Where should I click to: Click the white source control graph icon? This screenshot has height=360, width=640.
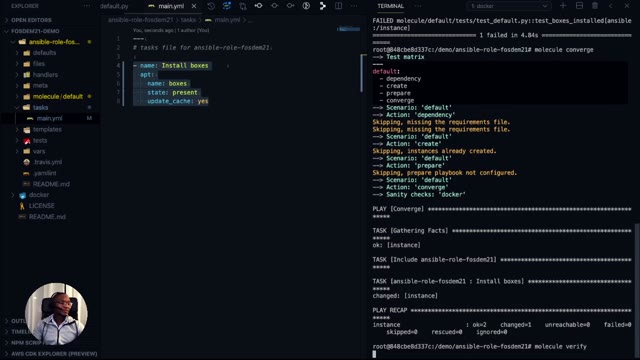tap(322, 6)
